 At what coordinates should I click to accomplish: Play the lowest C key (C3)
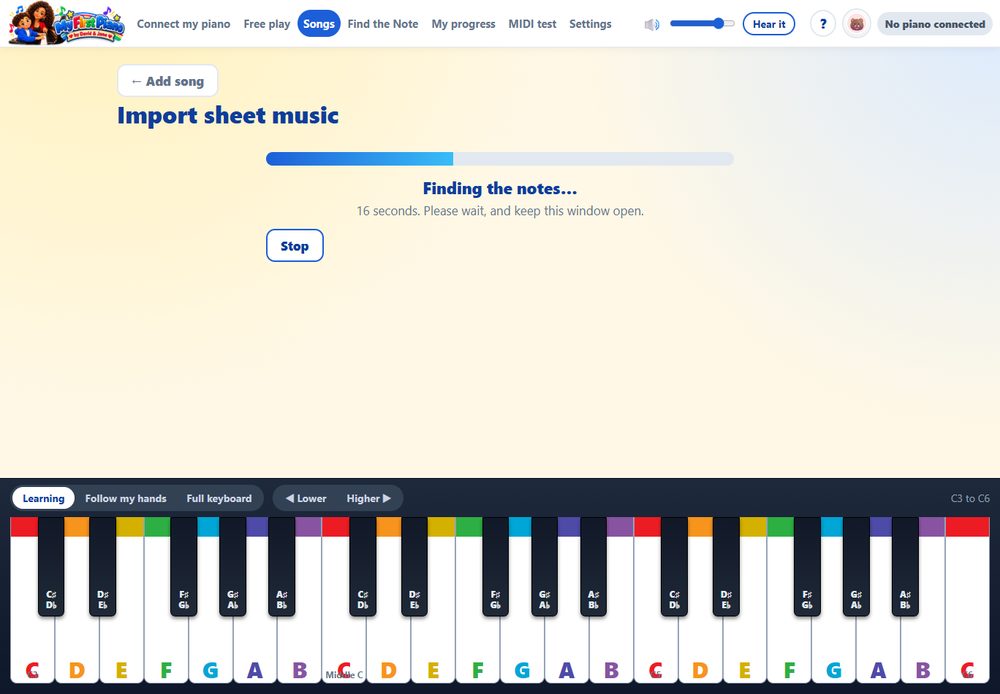[x=32, y=651]
